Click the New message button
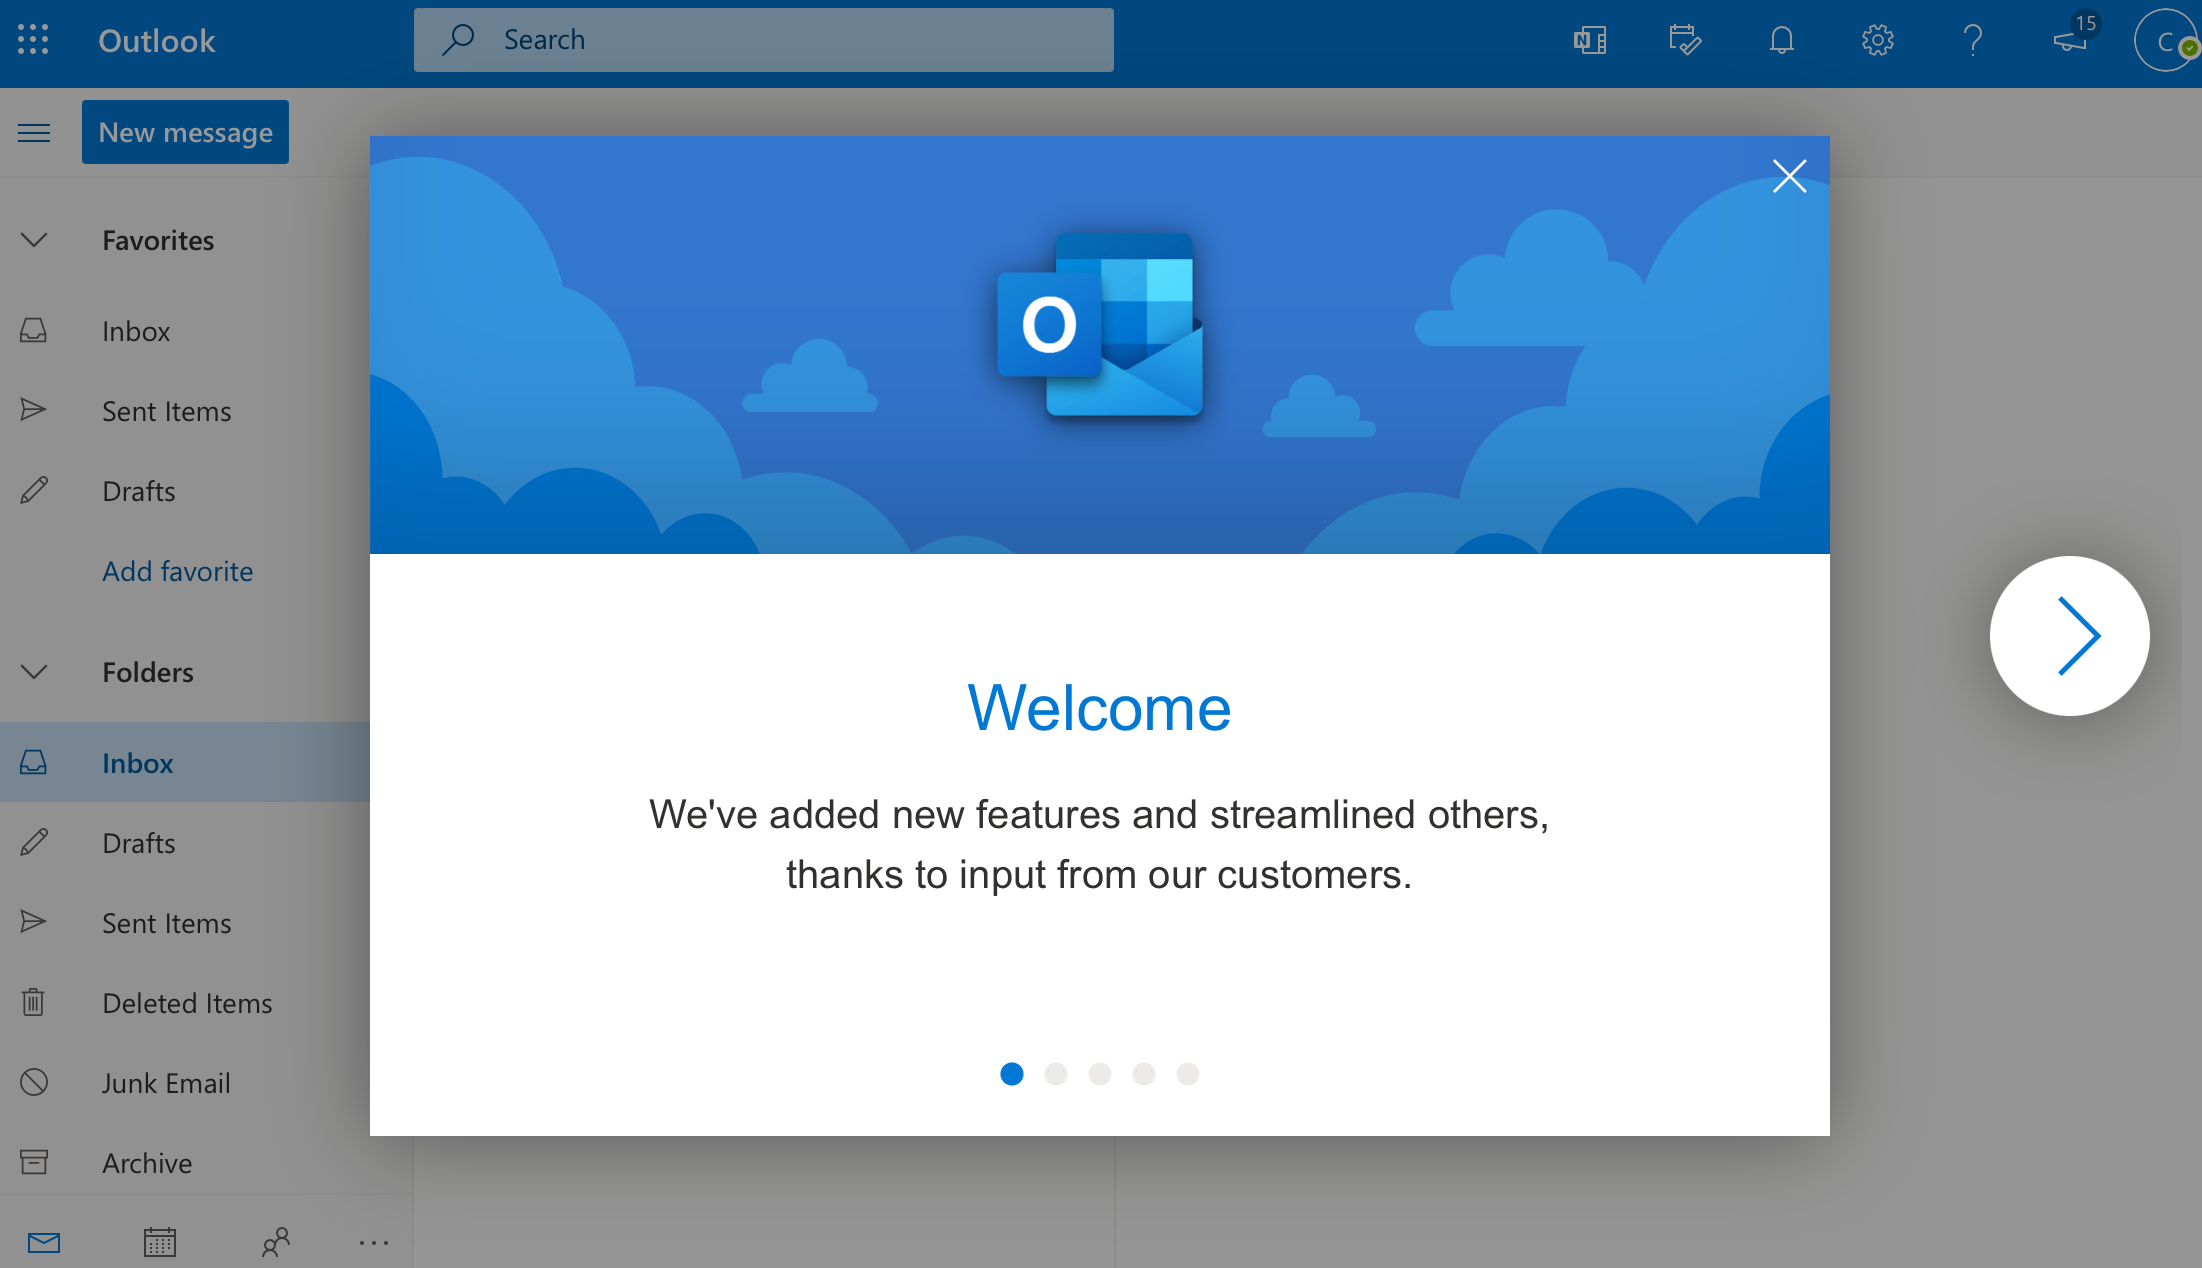 click(x=185, y=132)
